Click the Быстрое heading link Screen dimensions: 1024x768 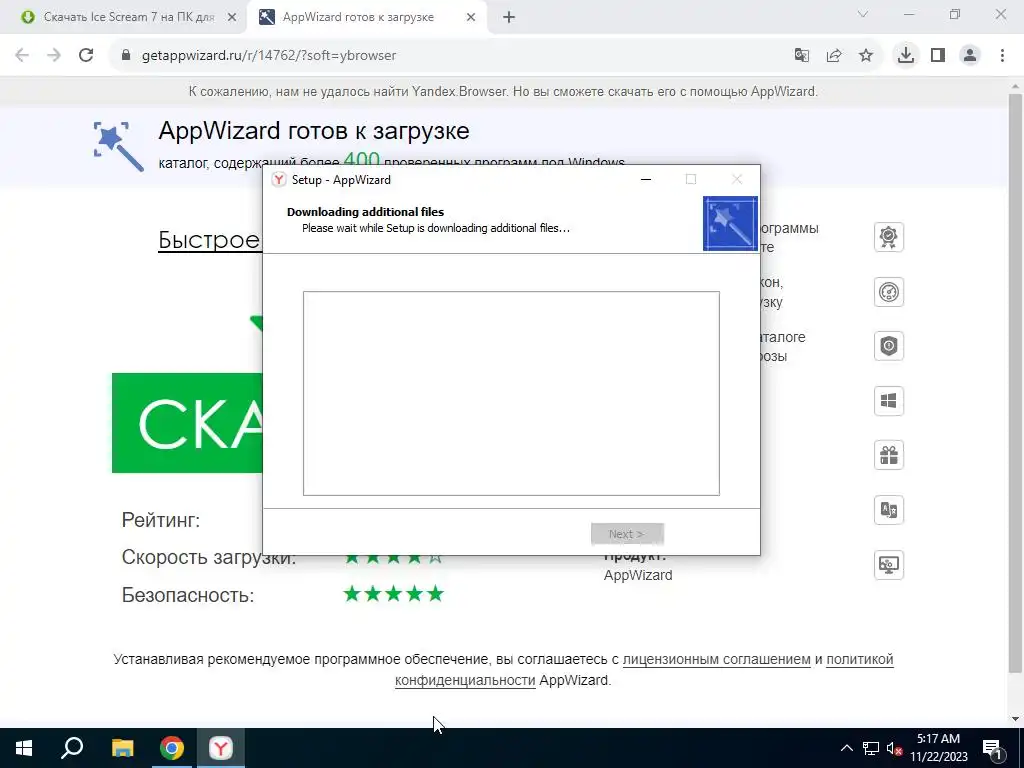(x=209, y=240)
